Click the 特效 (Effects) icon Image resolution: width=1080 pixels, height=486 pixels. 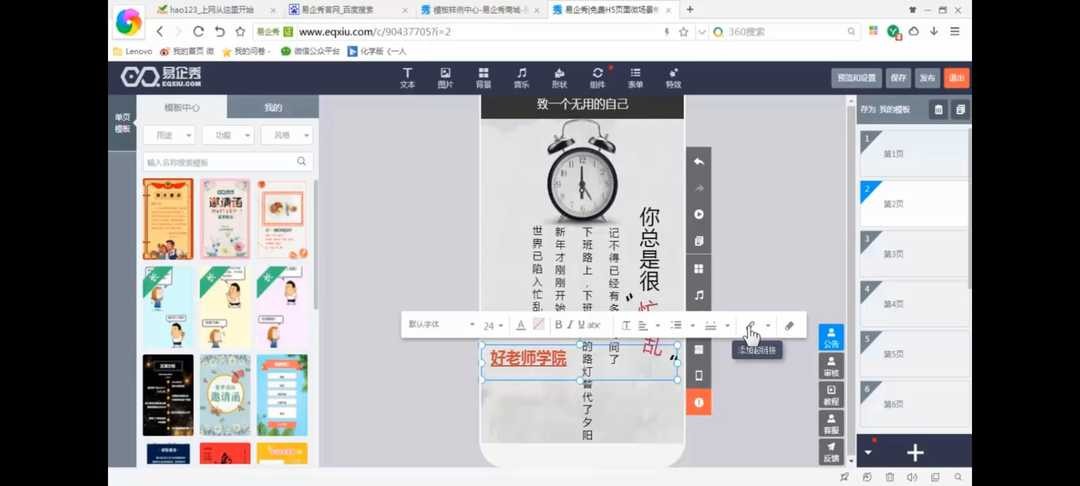coord(673,78)
